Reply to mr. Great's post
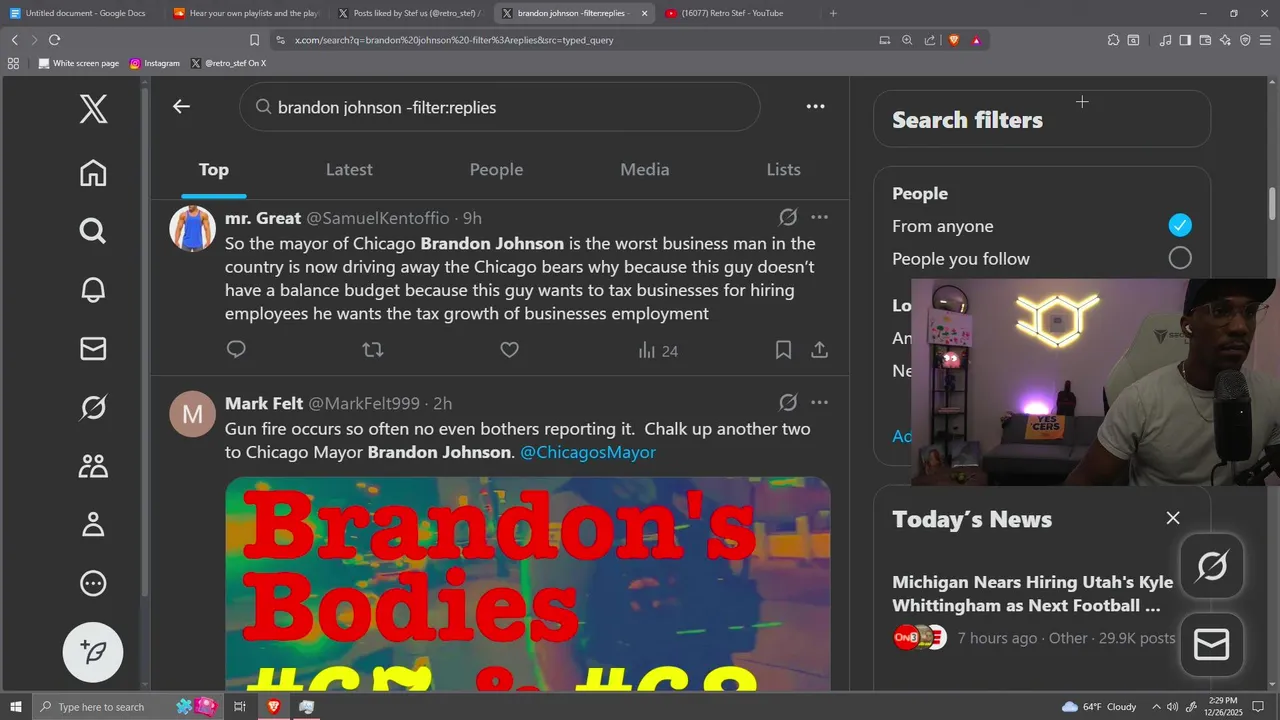Screen dimensions: 1280x720 [x=236, y=350]
